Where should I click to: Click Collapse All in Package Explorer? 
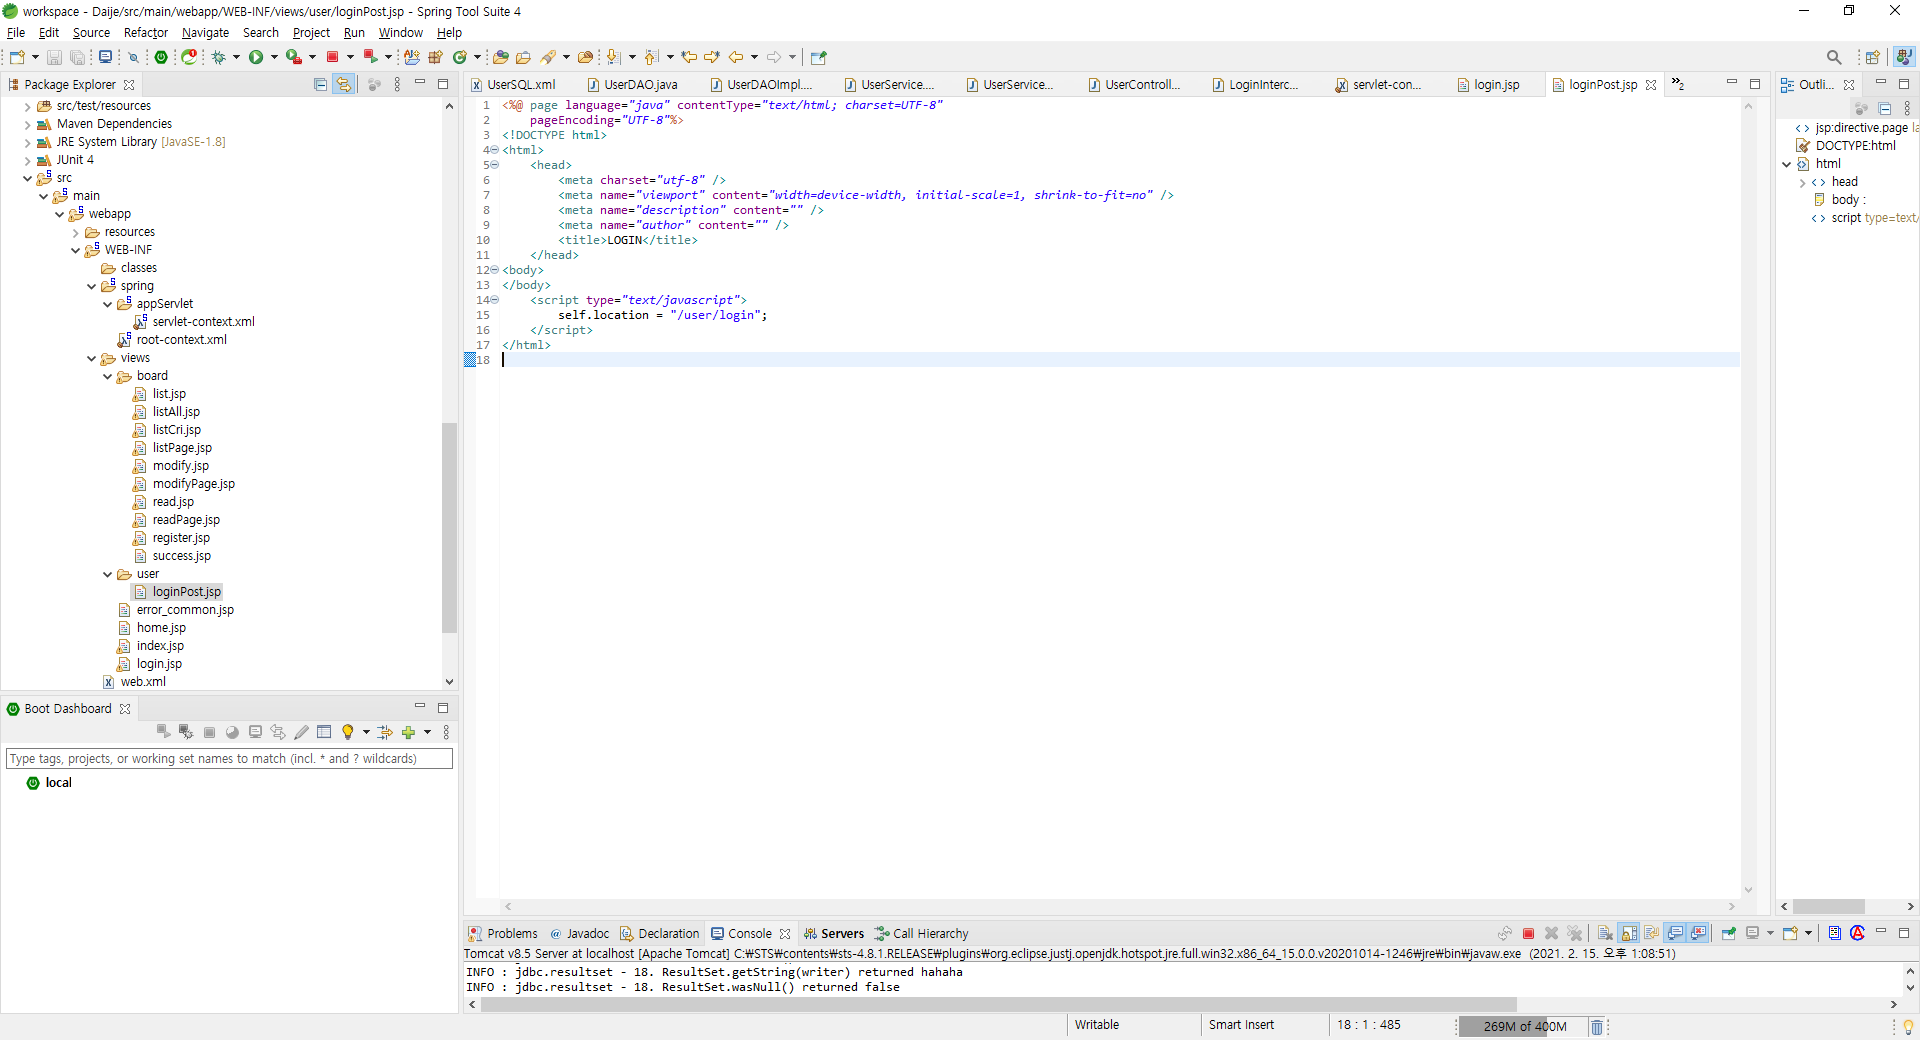point(320,85)
